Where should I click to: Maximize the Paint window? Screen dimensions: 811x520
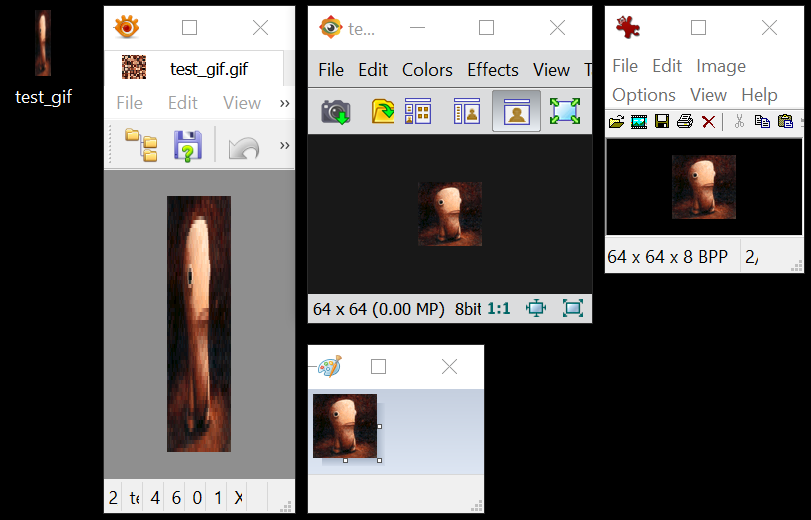pyautogui.click(x=379, y=367)
